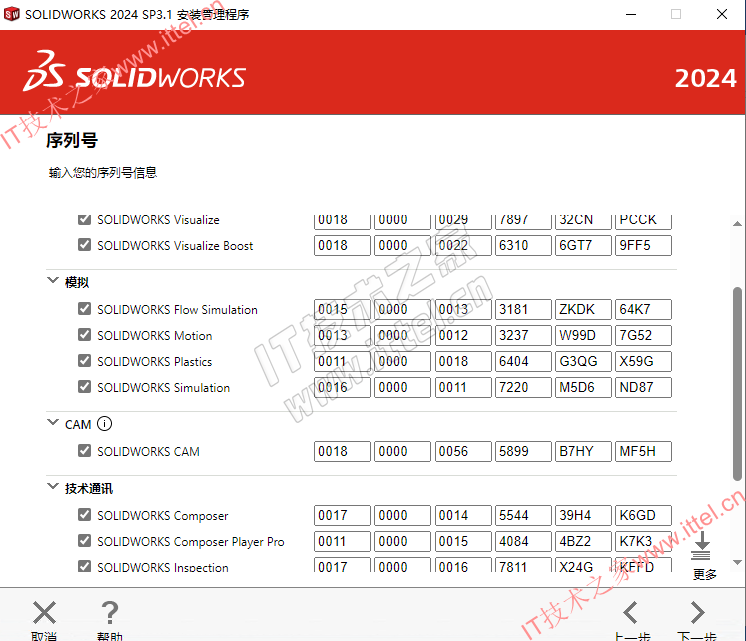Uncheck SOLIDWORKS Composer checkbox
The height and width of the screenshot is (641, 746).
(x=85, y=515)
